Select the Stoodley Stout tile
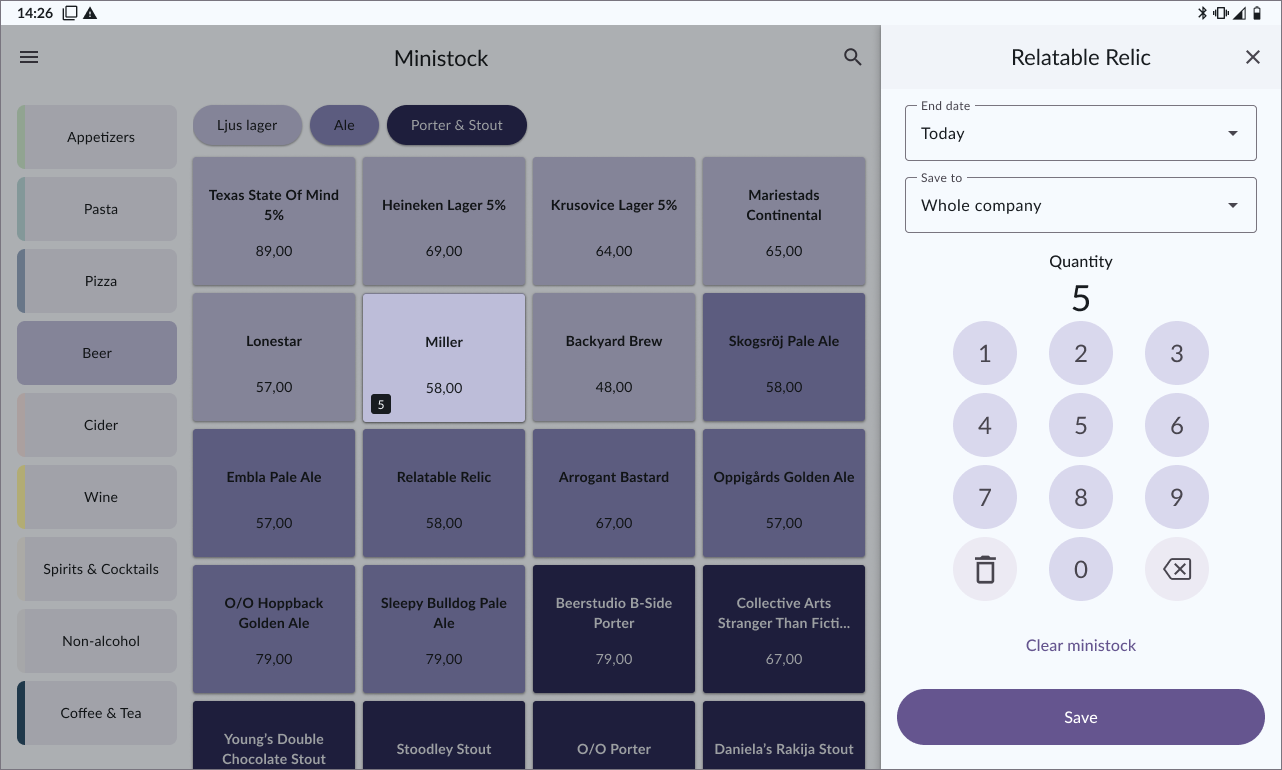 [444, 735]
